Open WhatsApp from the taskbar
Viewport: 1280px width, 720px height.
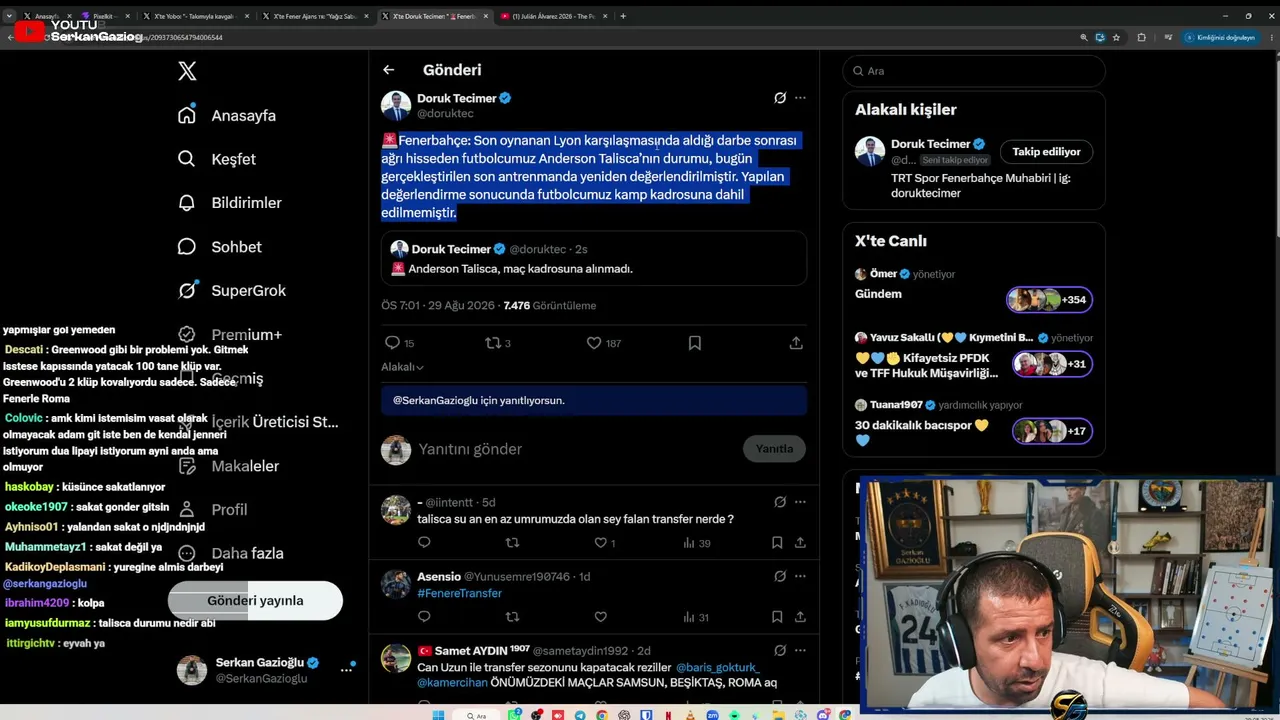[x=514, y=715]
